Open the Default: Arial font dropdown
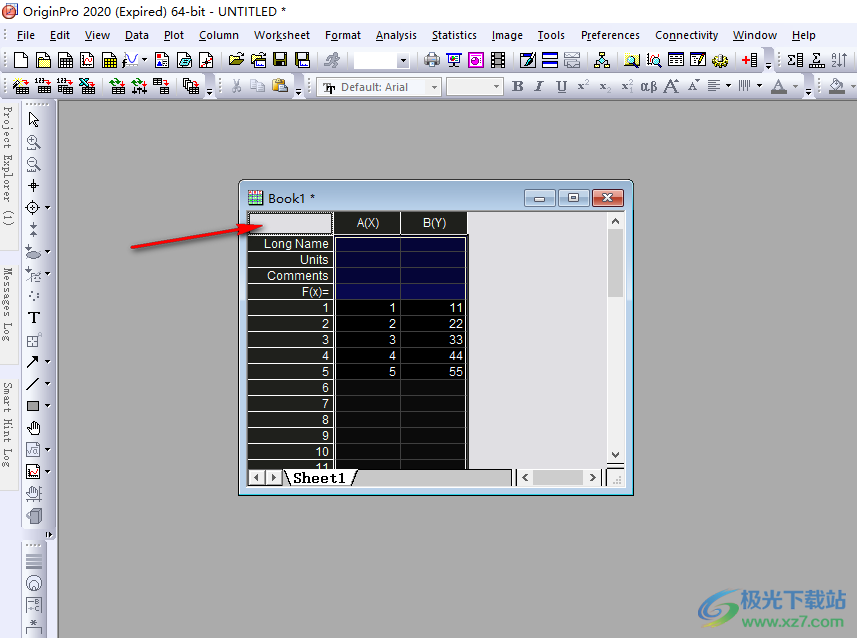The height and width of the screenshot is (638, 857). [379, 87]
